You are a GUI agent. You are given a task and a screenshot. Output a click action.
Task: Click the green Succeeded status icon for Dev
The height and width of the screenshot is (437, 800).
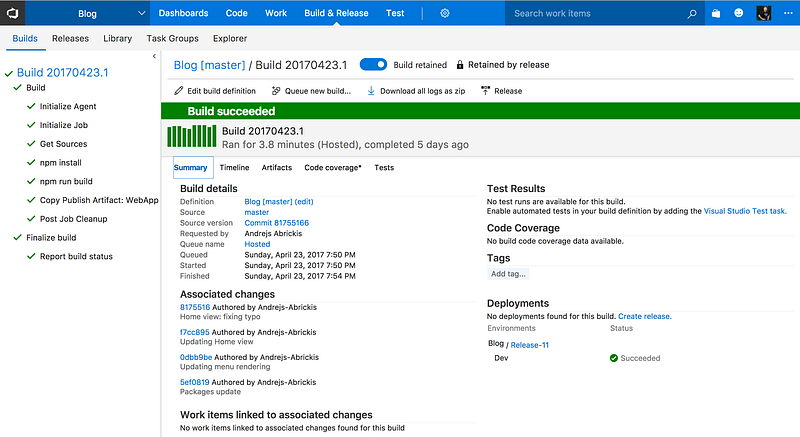(614, 358)
